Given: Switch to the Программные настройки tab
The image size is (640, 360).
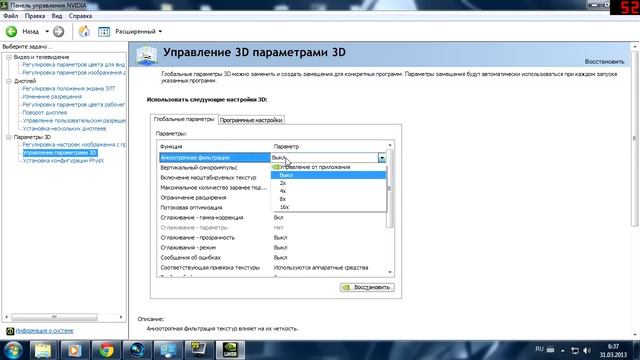Looking at the screenshot, I should click(251, 120).
